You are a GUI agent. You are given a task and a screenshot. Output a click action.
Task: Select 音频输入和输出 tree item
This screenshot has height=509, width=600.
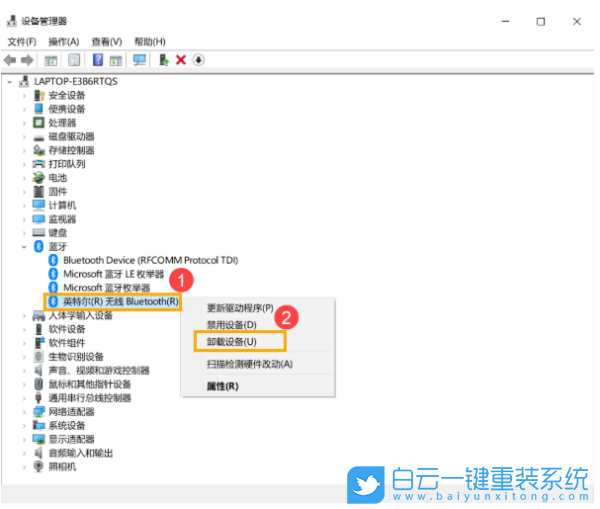coord(81,454)
